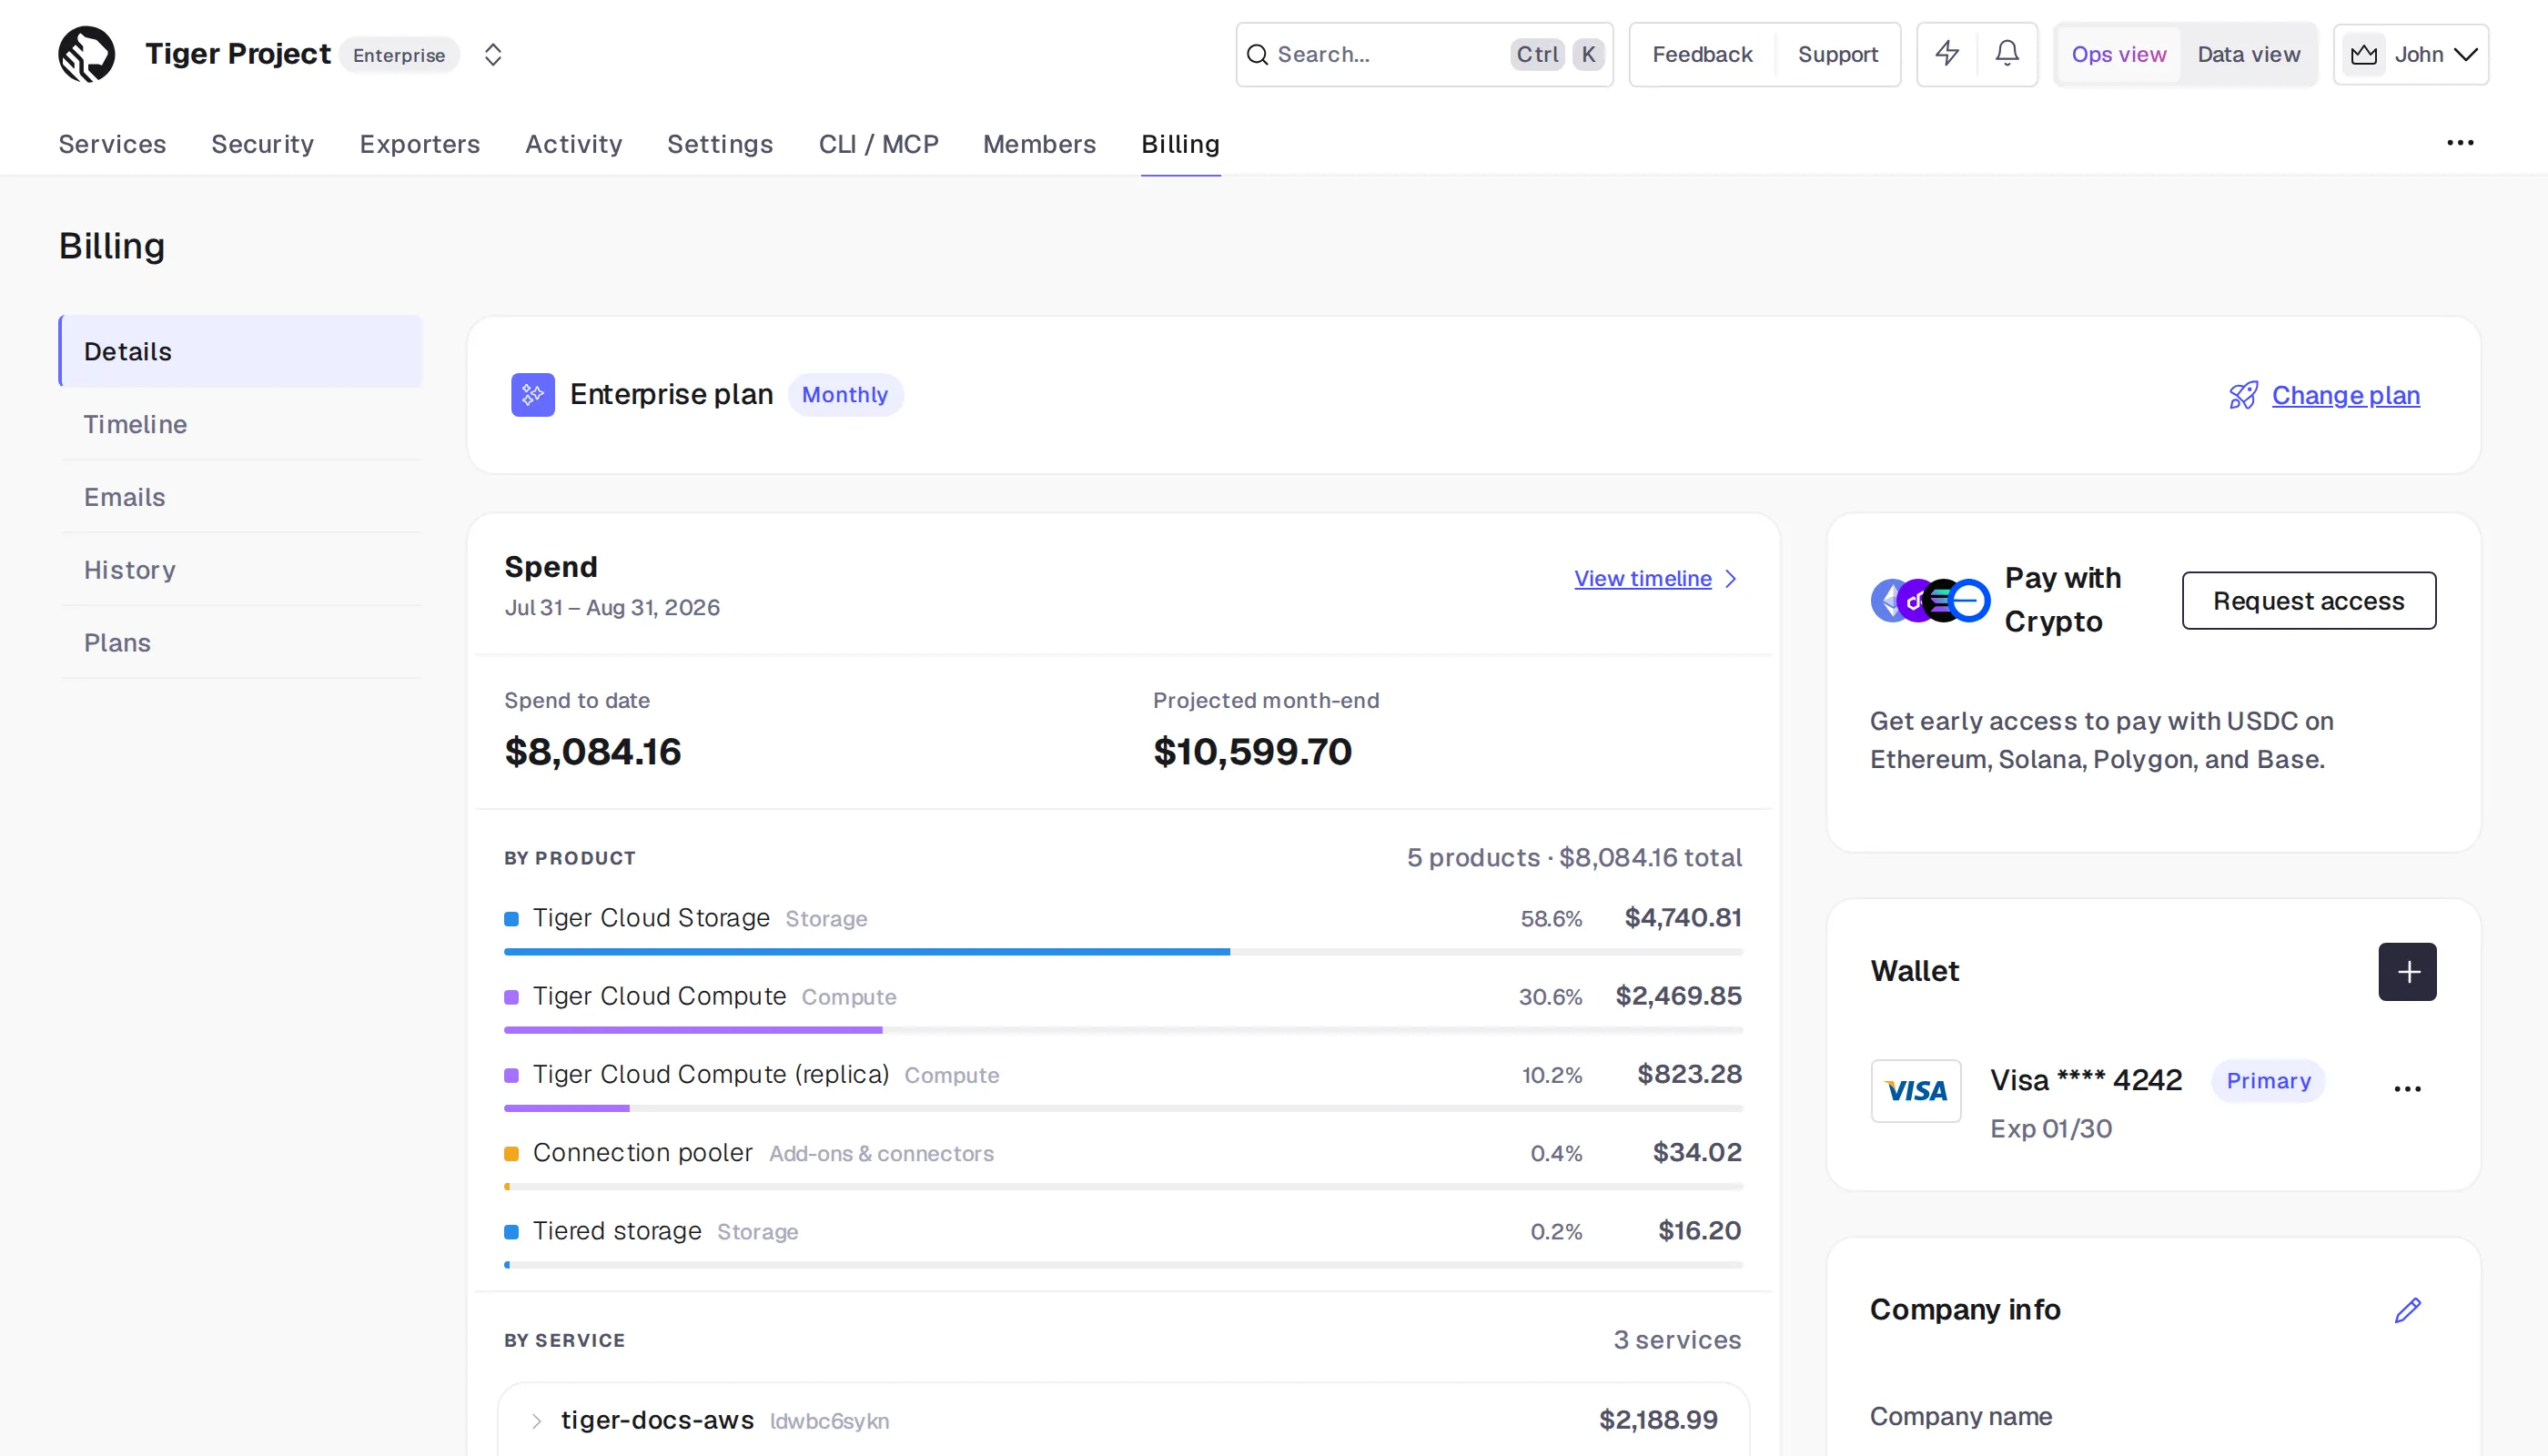Open the View timeline link
The height and width of the screenshot is (1456, 2548).
coord(1655,578)
